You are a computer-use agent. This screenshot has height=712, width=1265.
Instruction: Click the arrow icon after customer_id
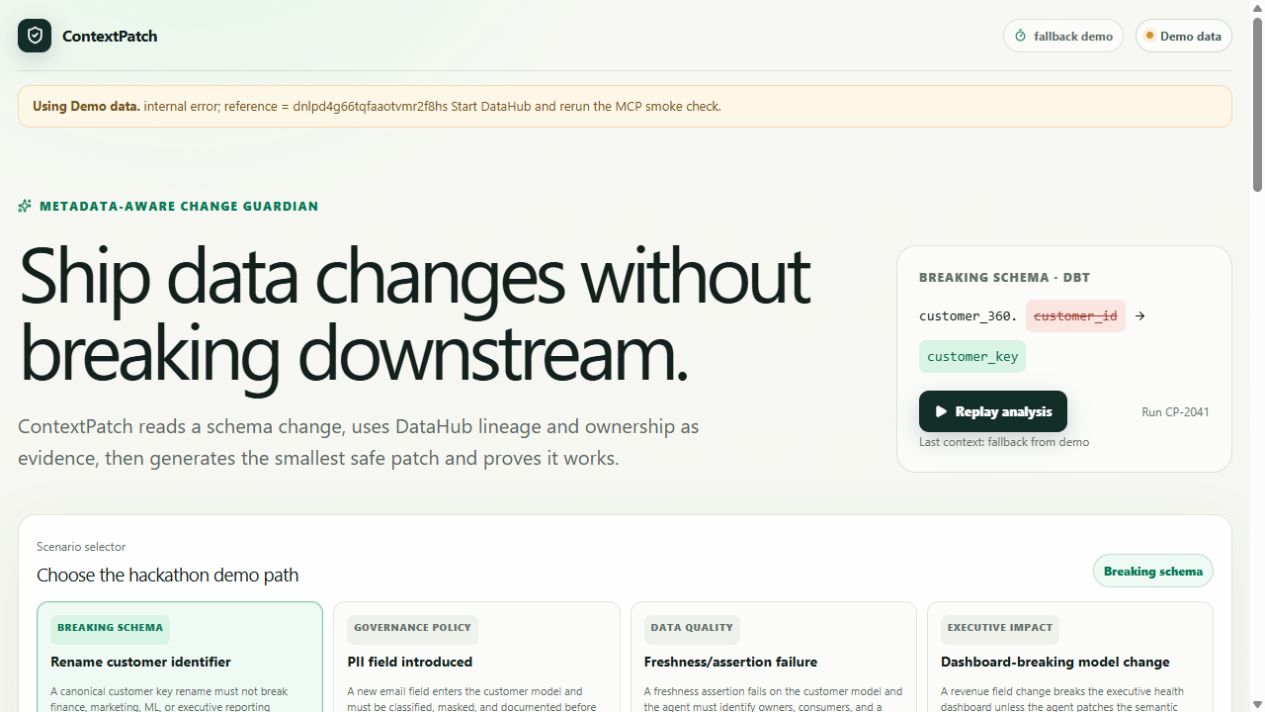pos(1140,316)
